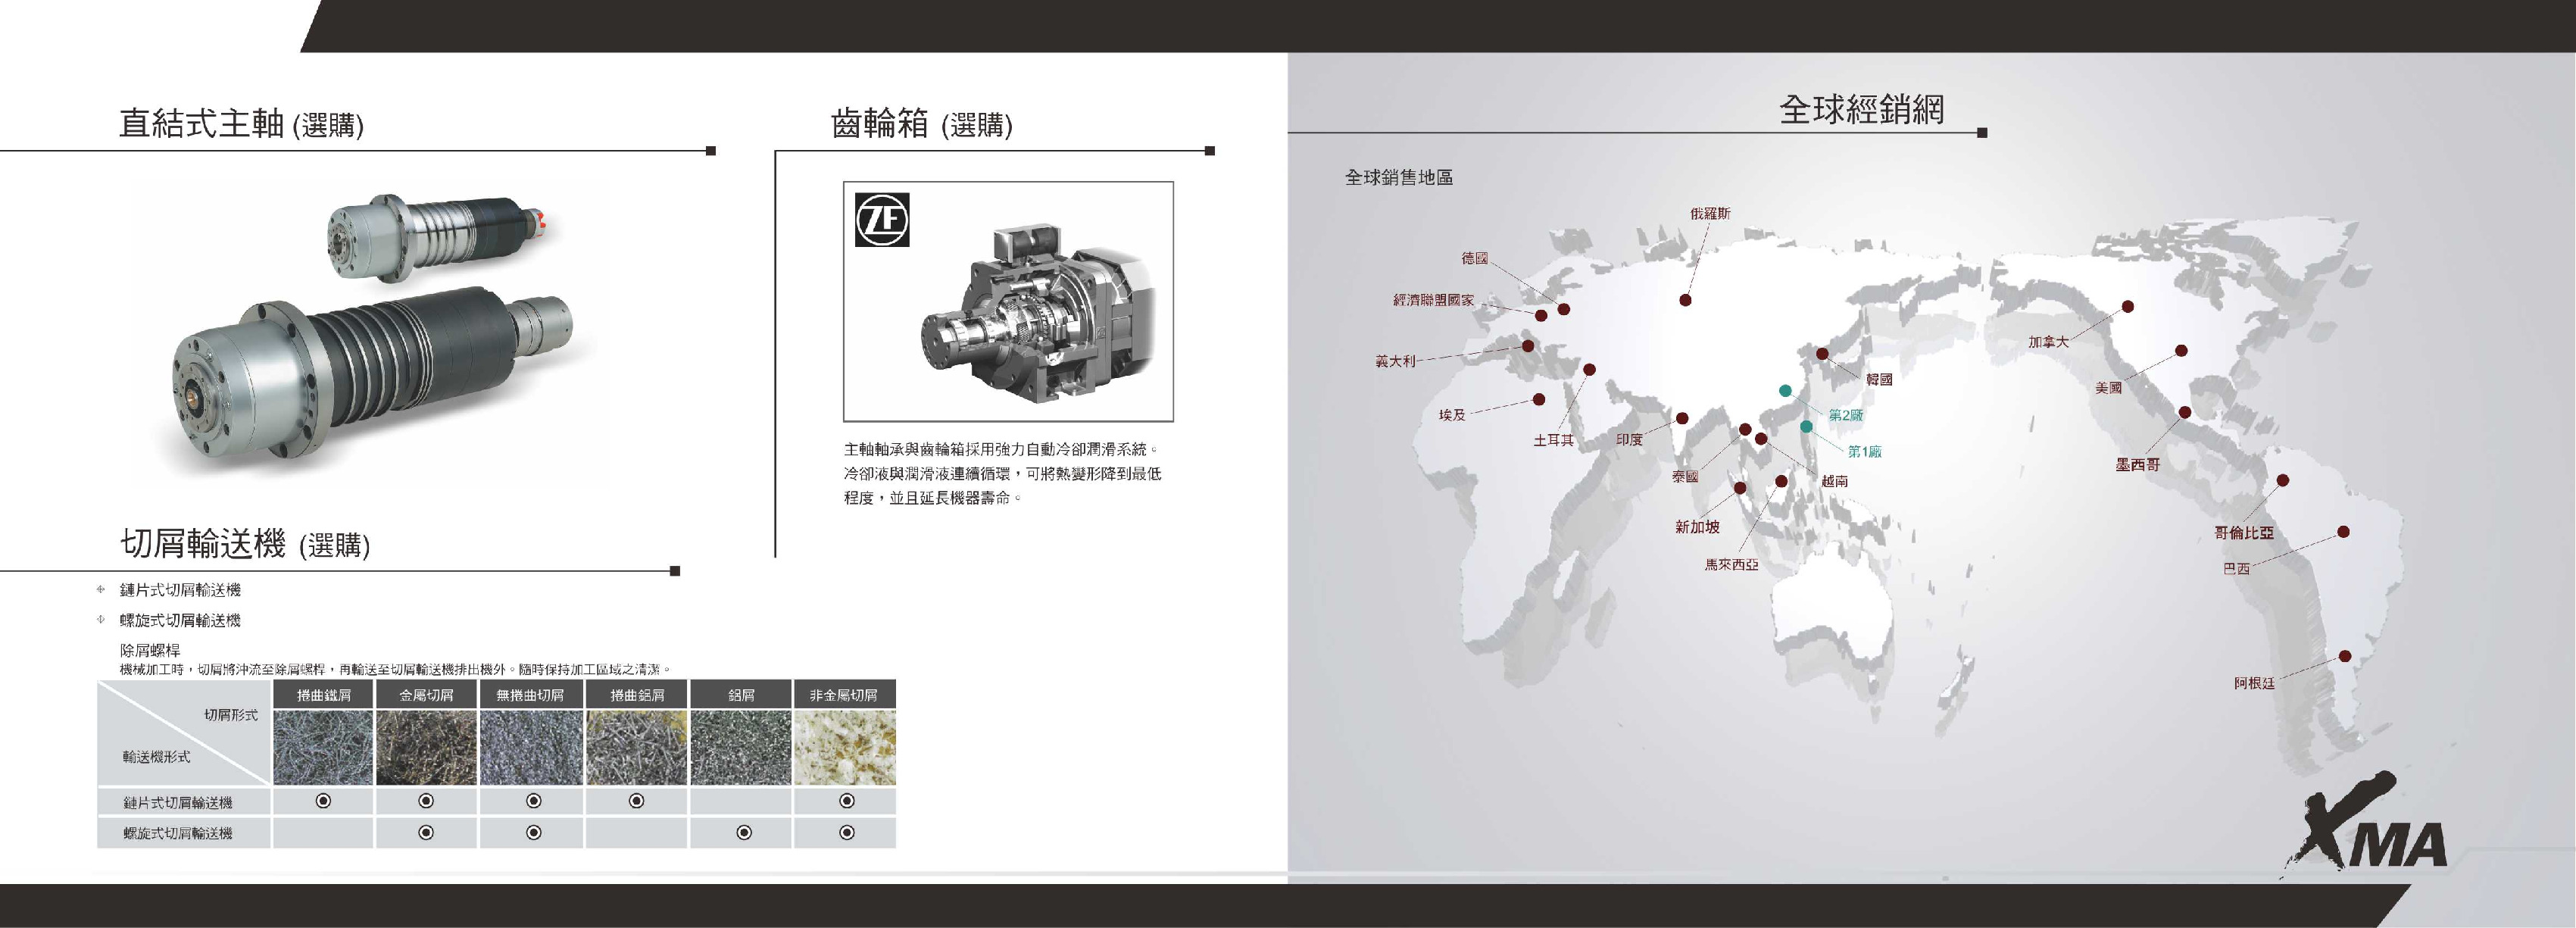This screenshot has width=2576, height=928.
Task: Click the 捲曲鋁屑 chip photo thumbnail
Action: pos(637,746)
